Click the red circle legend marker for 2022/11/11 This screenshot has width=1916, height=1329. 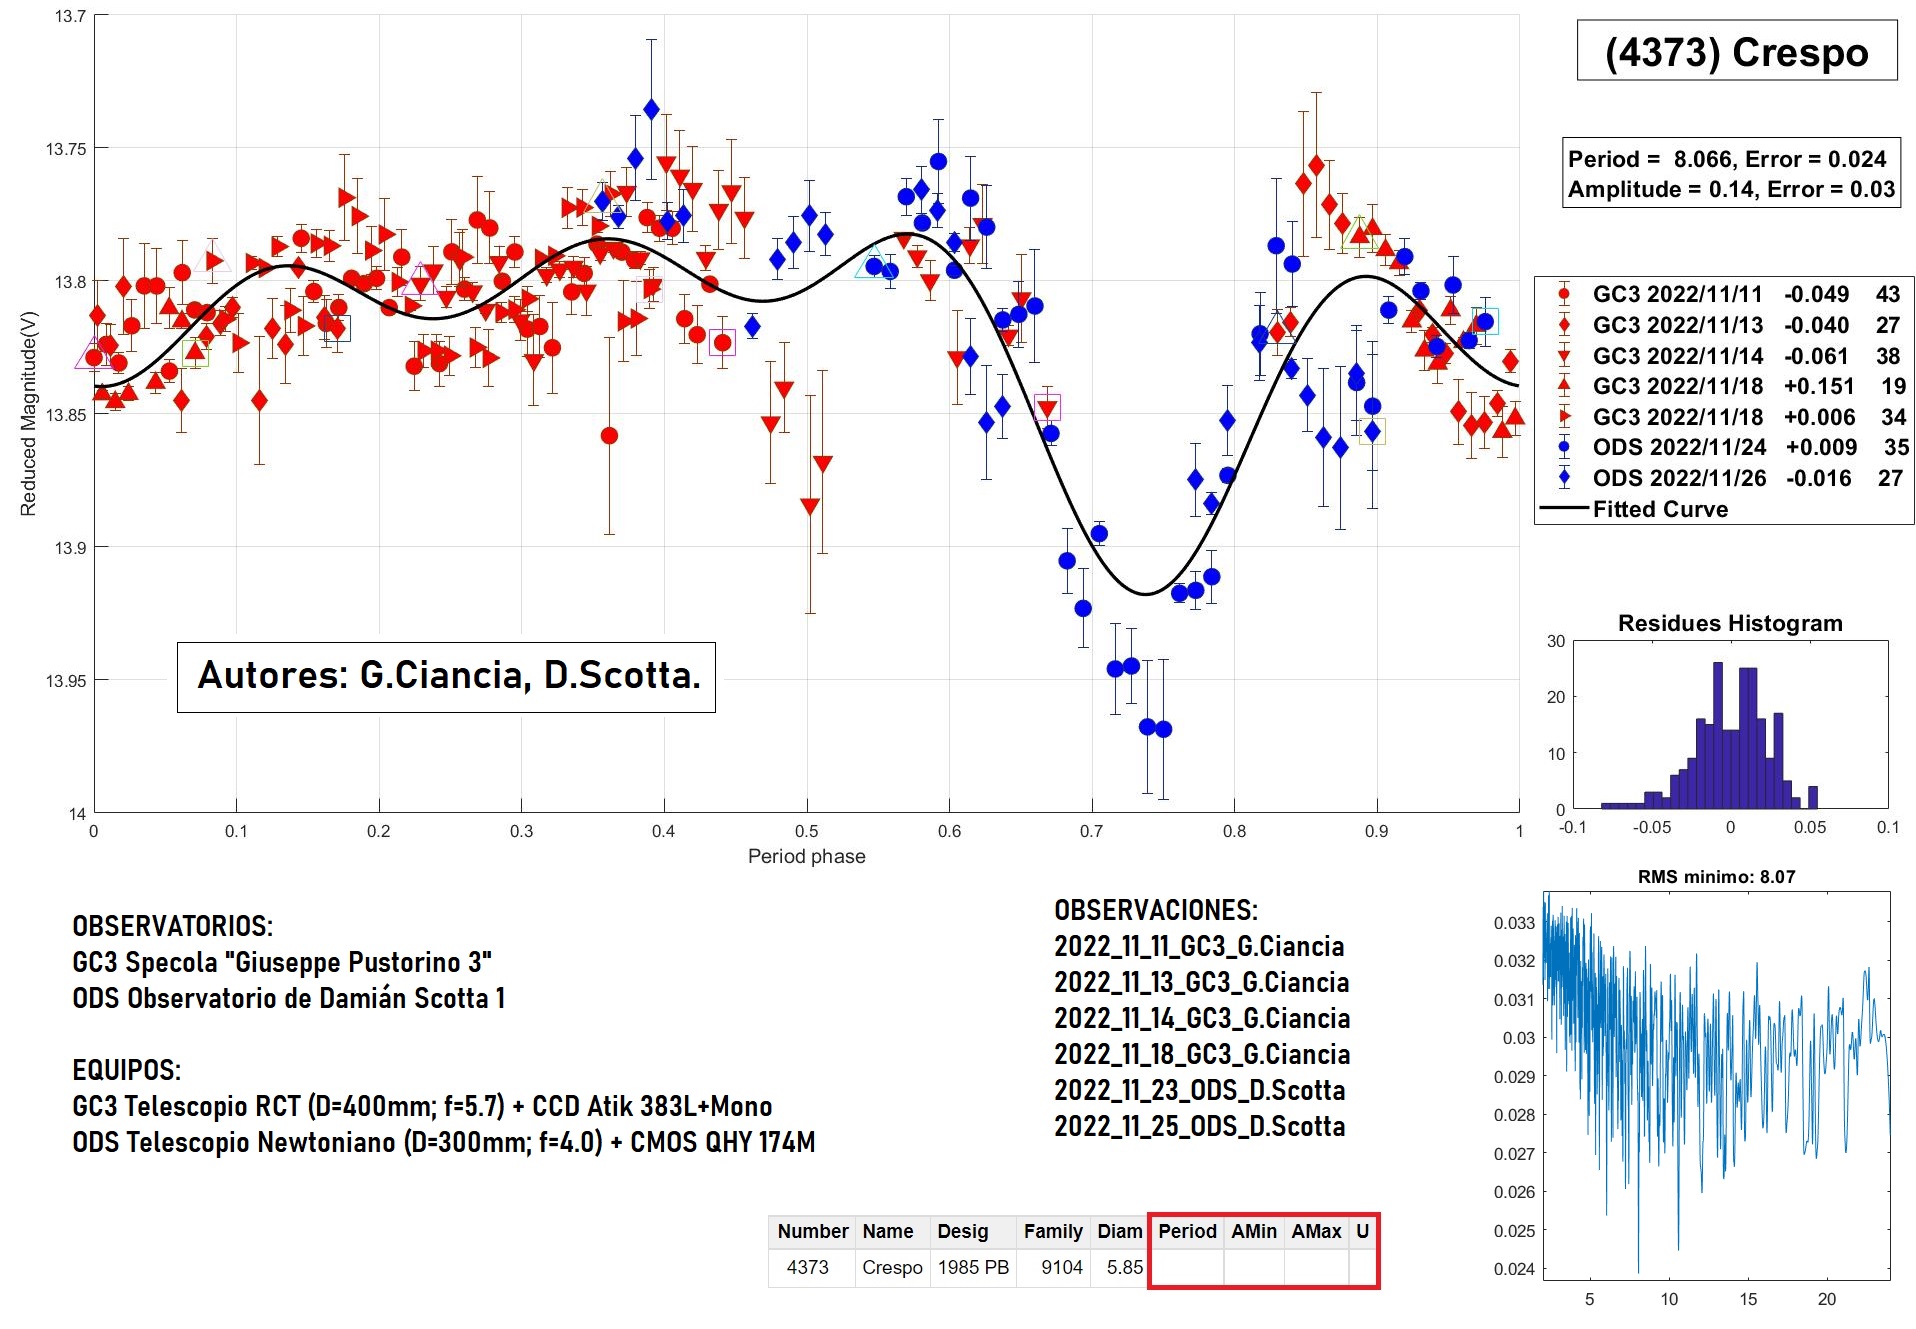(x=1564, y=294)
